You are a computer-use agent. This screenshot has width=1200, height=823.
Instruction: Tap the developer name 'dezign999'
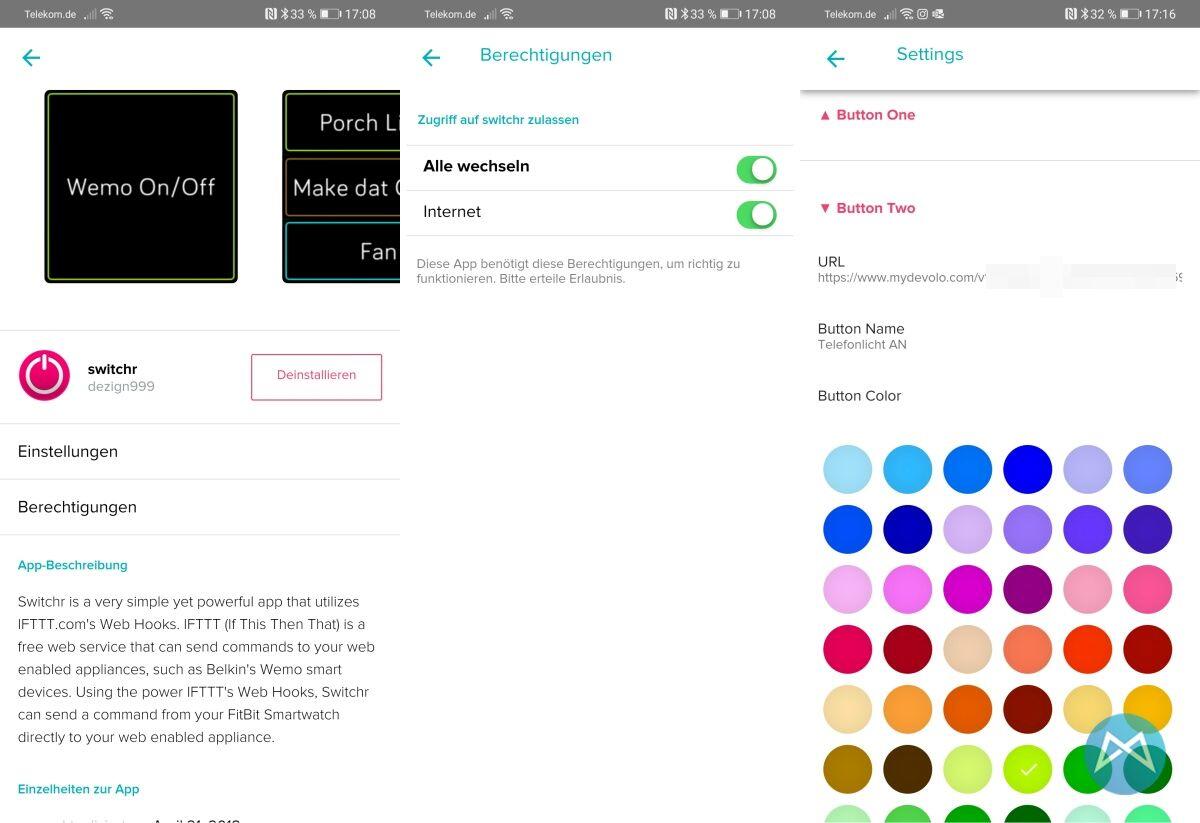point(121,387)
